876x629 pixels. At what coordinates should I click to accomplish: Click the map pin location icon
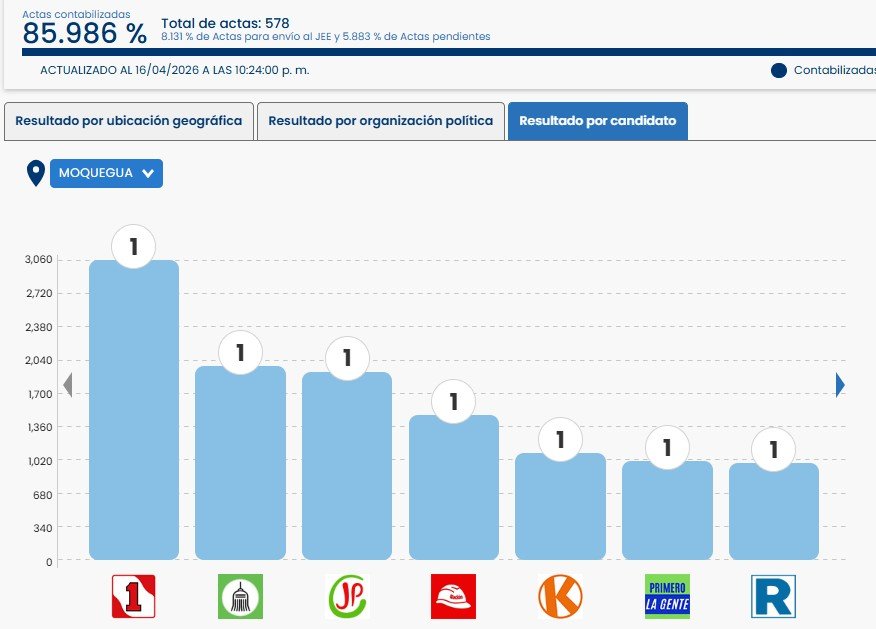coord(36,173)
